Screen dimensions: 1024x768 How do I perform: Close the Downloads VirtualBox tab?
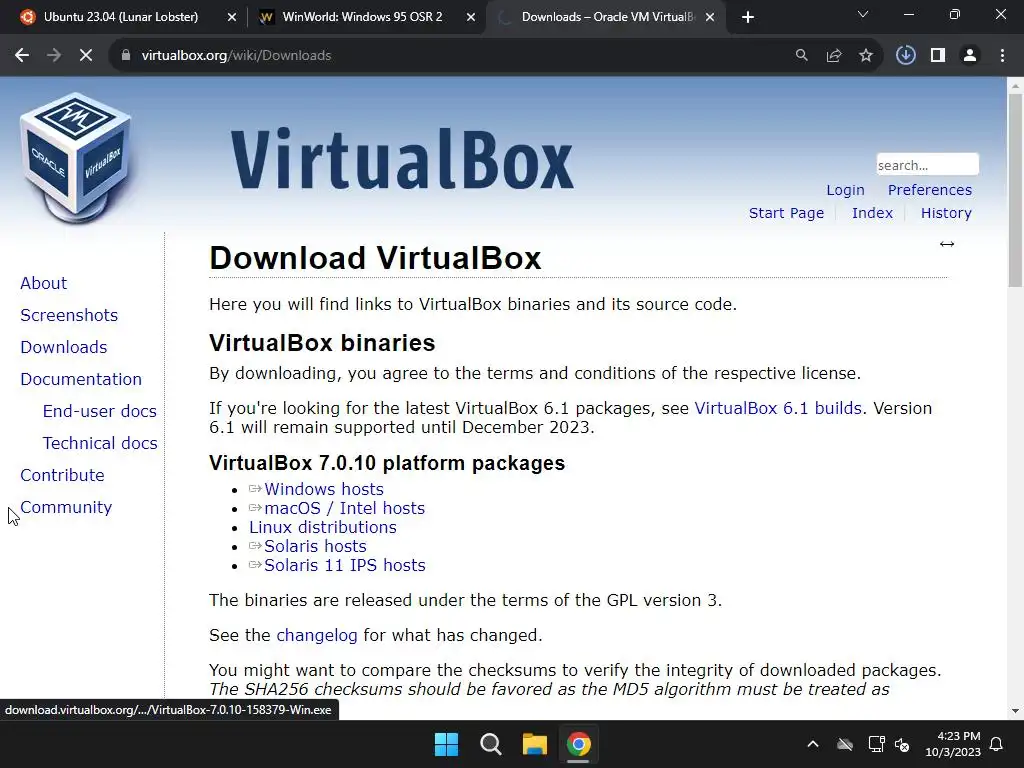(710, 17)
